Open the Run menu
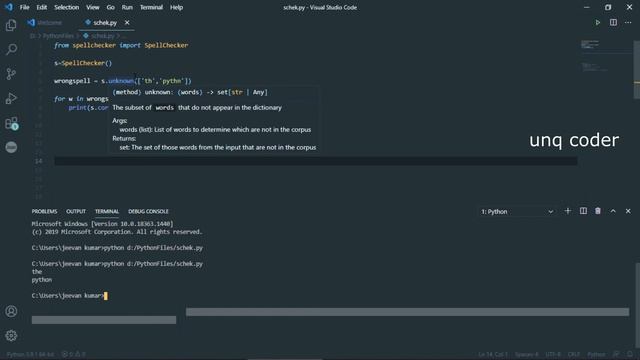This screenshot has height=360, width=640. pos(127,7)
